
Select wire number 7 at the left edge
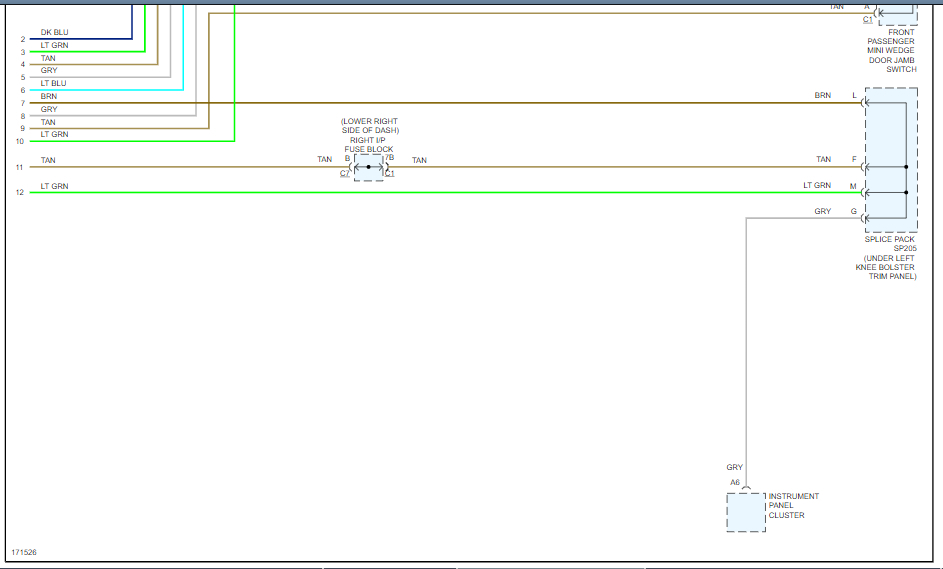coord(23,103)
